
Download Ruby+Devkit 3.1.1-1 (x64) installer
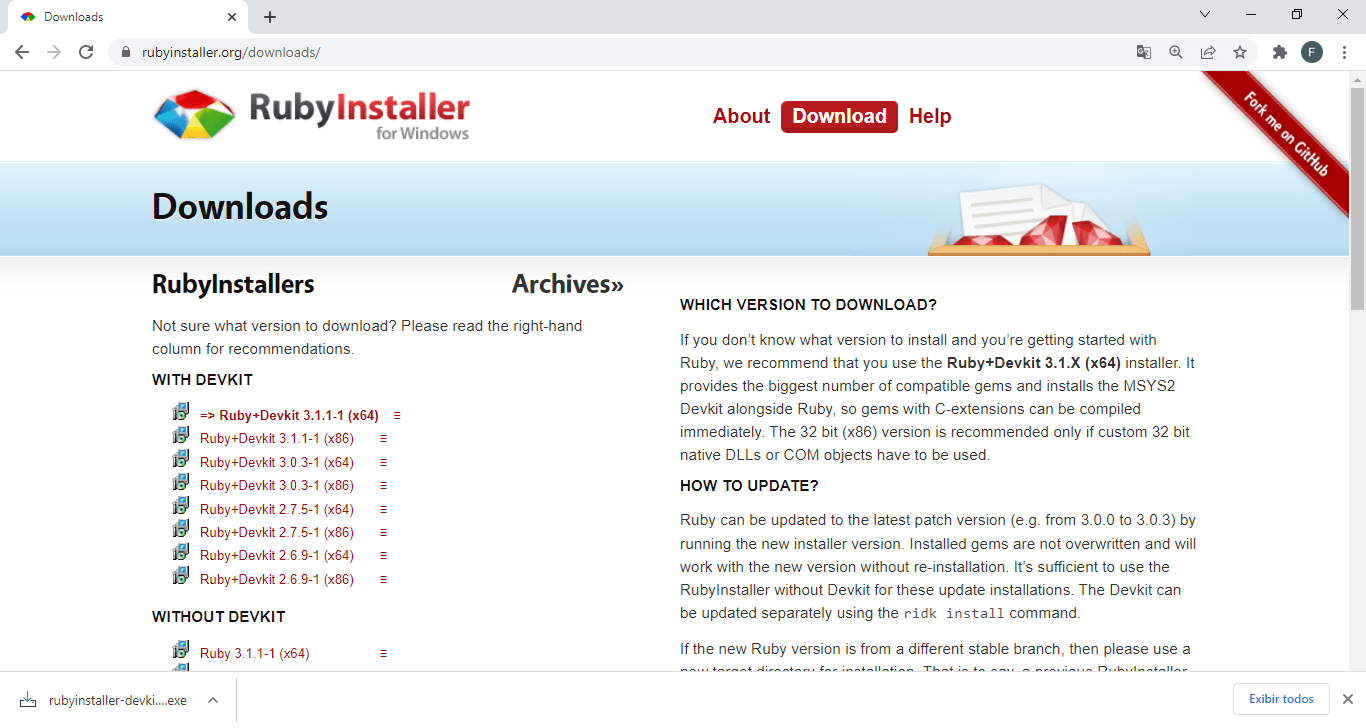click(x=289, y=415)
